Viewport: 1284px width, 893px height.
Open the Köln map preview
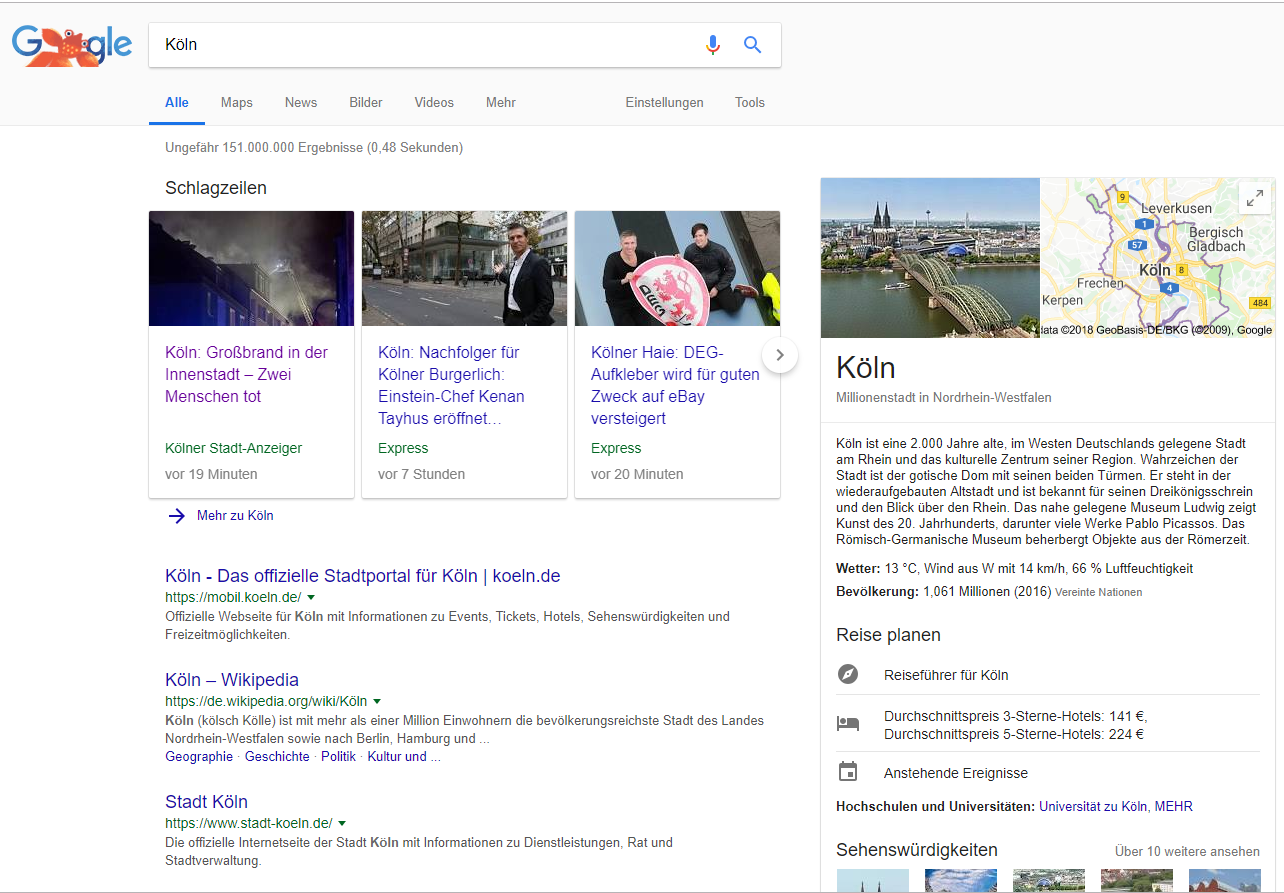coord(1157,258)
